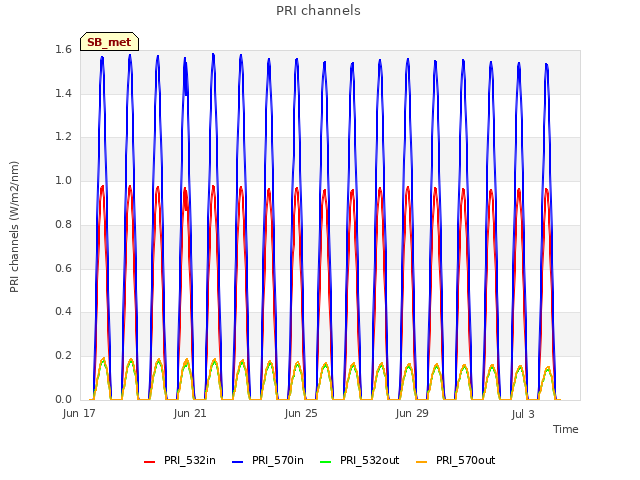Image resolution: width=640 pixels, height=480 pixels.
Task: Click the green PRI_532out legend swatch
Action: 326,462
